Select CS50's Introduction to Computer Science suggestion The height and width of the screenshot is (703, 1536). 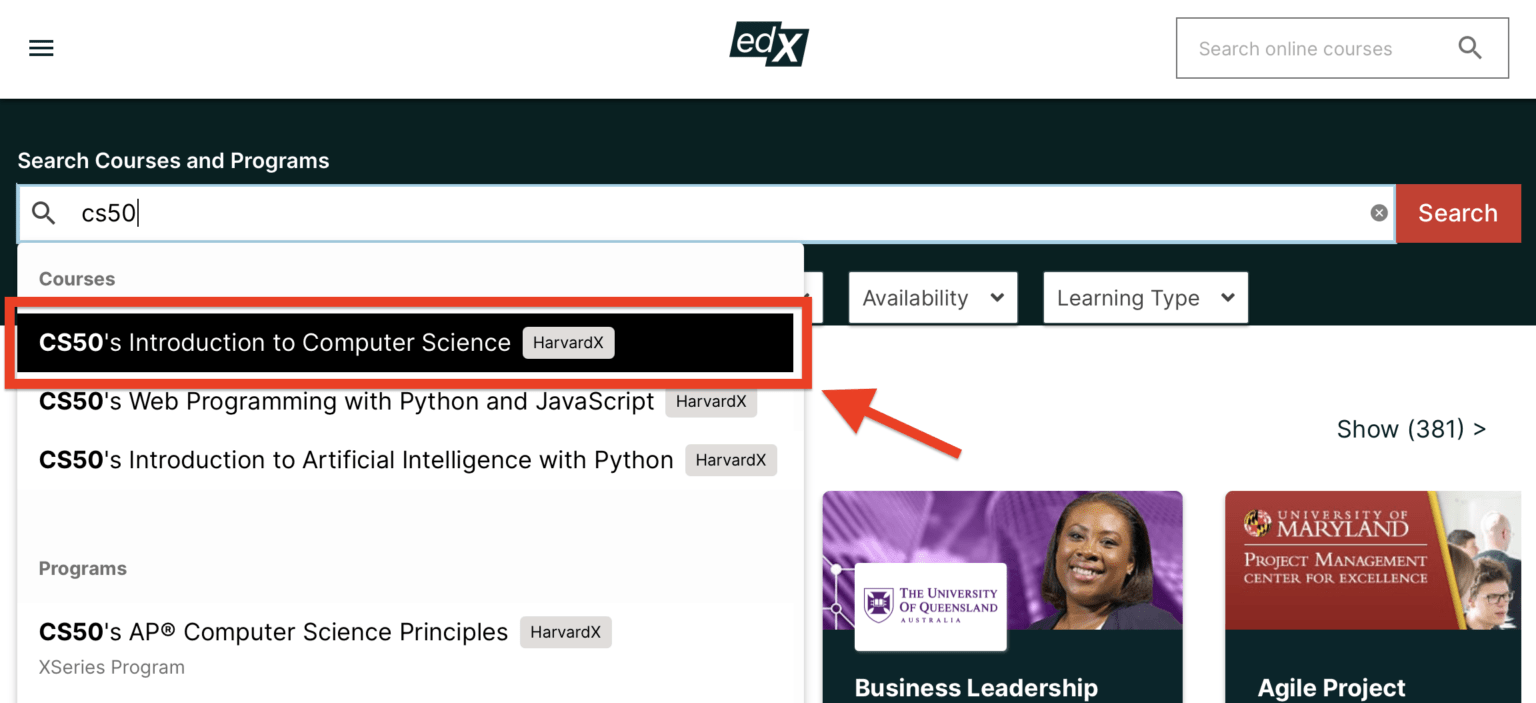[x=275, y=342]
